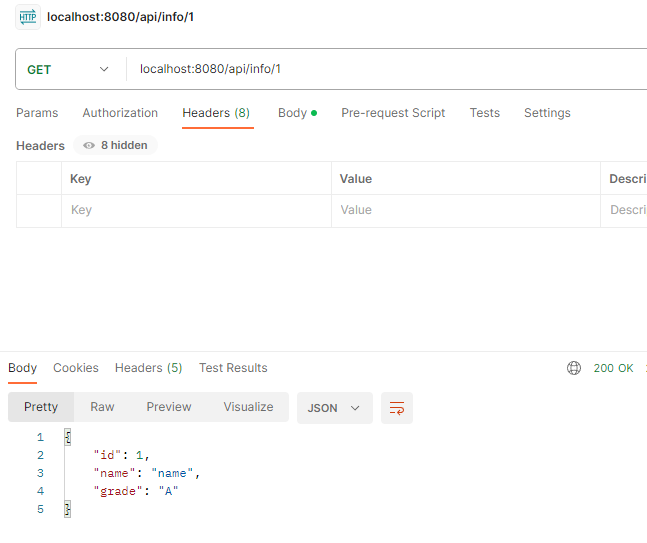Click the empty header Key field
The image size is (647, 543).
[195, 210]
